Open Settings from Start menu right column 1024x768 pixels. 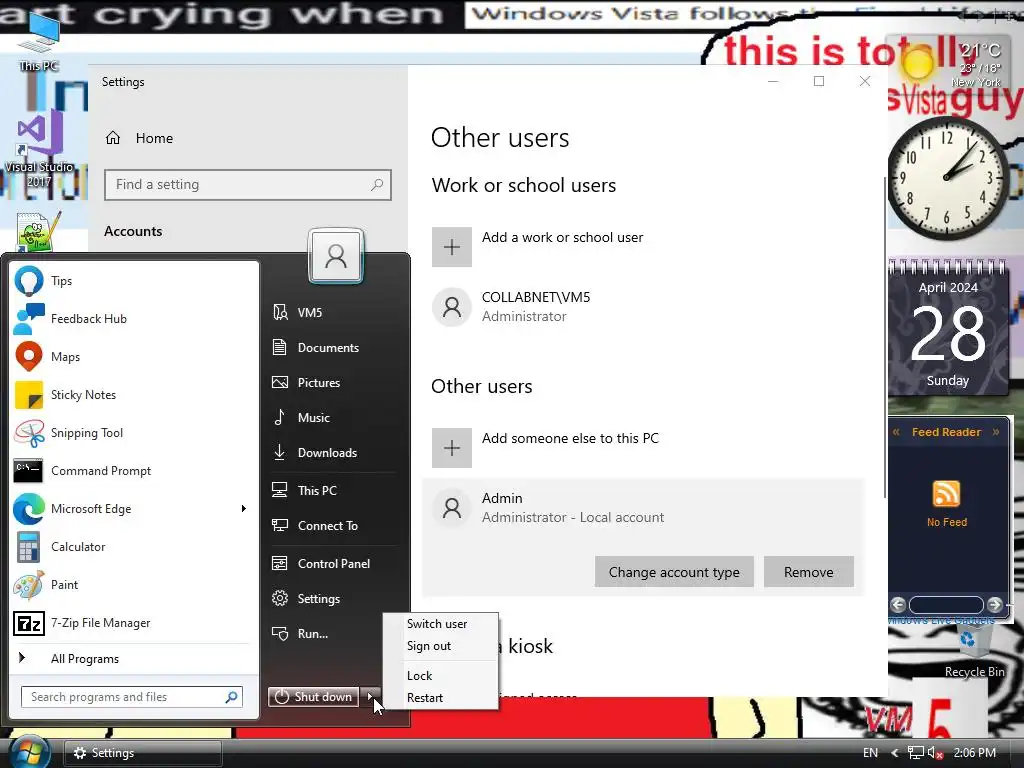point(333,599)
